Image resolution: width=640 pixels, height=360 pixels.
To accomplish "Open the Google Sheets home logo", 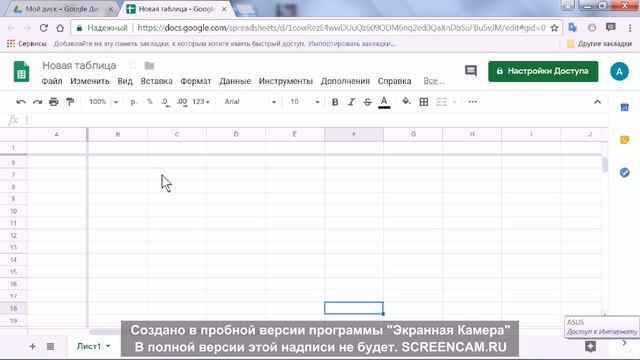I will coord(21,71).
